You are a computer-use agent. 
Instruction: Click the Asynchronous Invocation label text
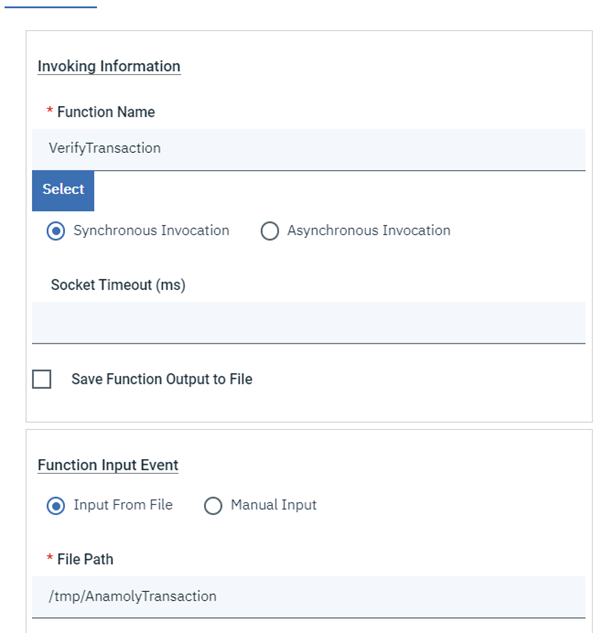click(x=368, y=231)
